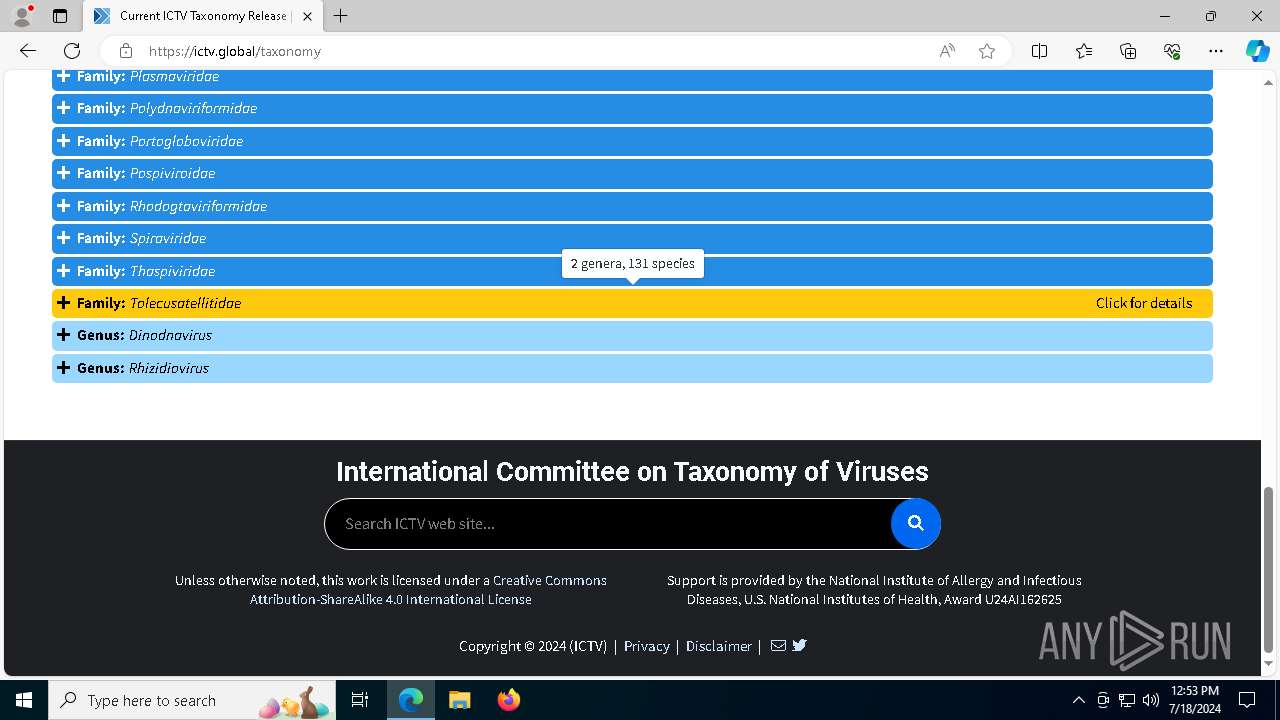This screenshot has height=720, width=1280.
Task: Click the taskbar Type here to search box
Action: pyautogui.click(x=193, y=700)
